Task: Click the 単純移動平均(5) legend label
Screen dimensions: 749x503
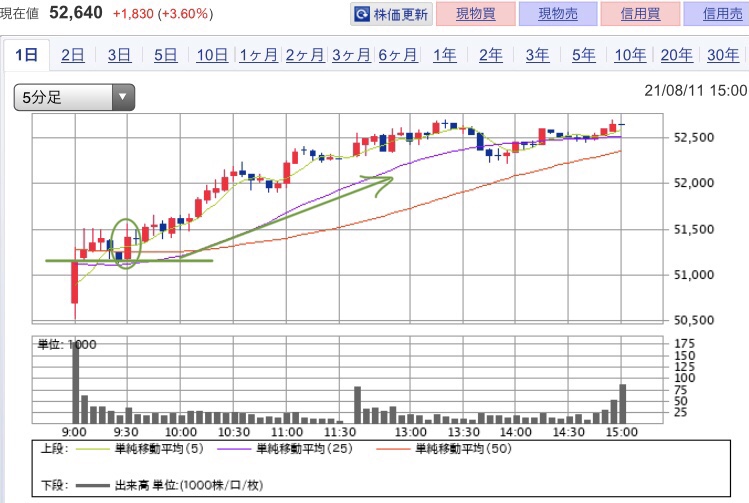Action: click(159, 449)
